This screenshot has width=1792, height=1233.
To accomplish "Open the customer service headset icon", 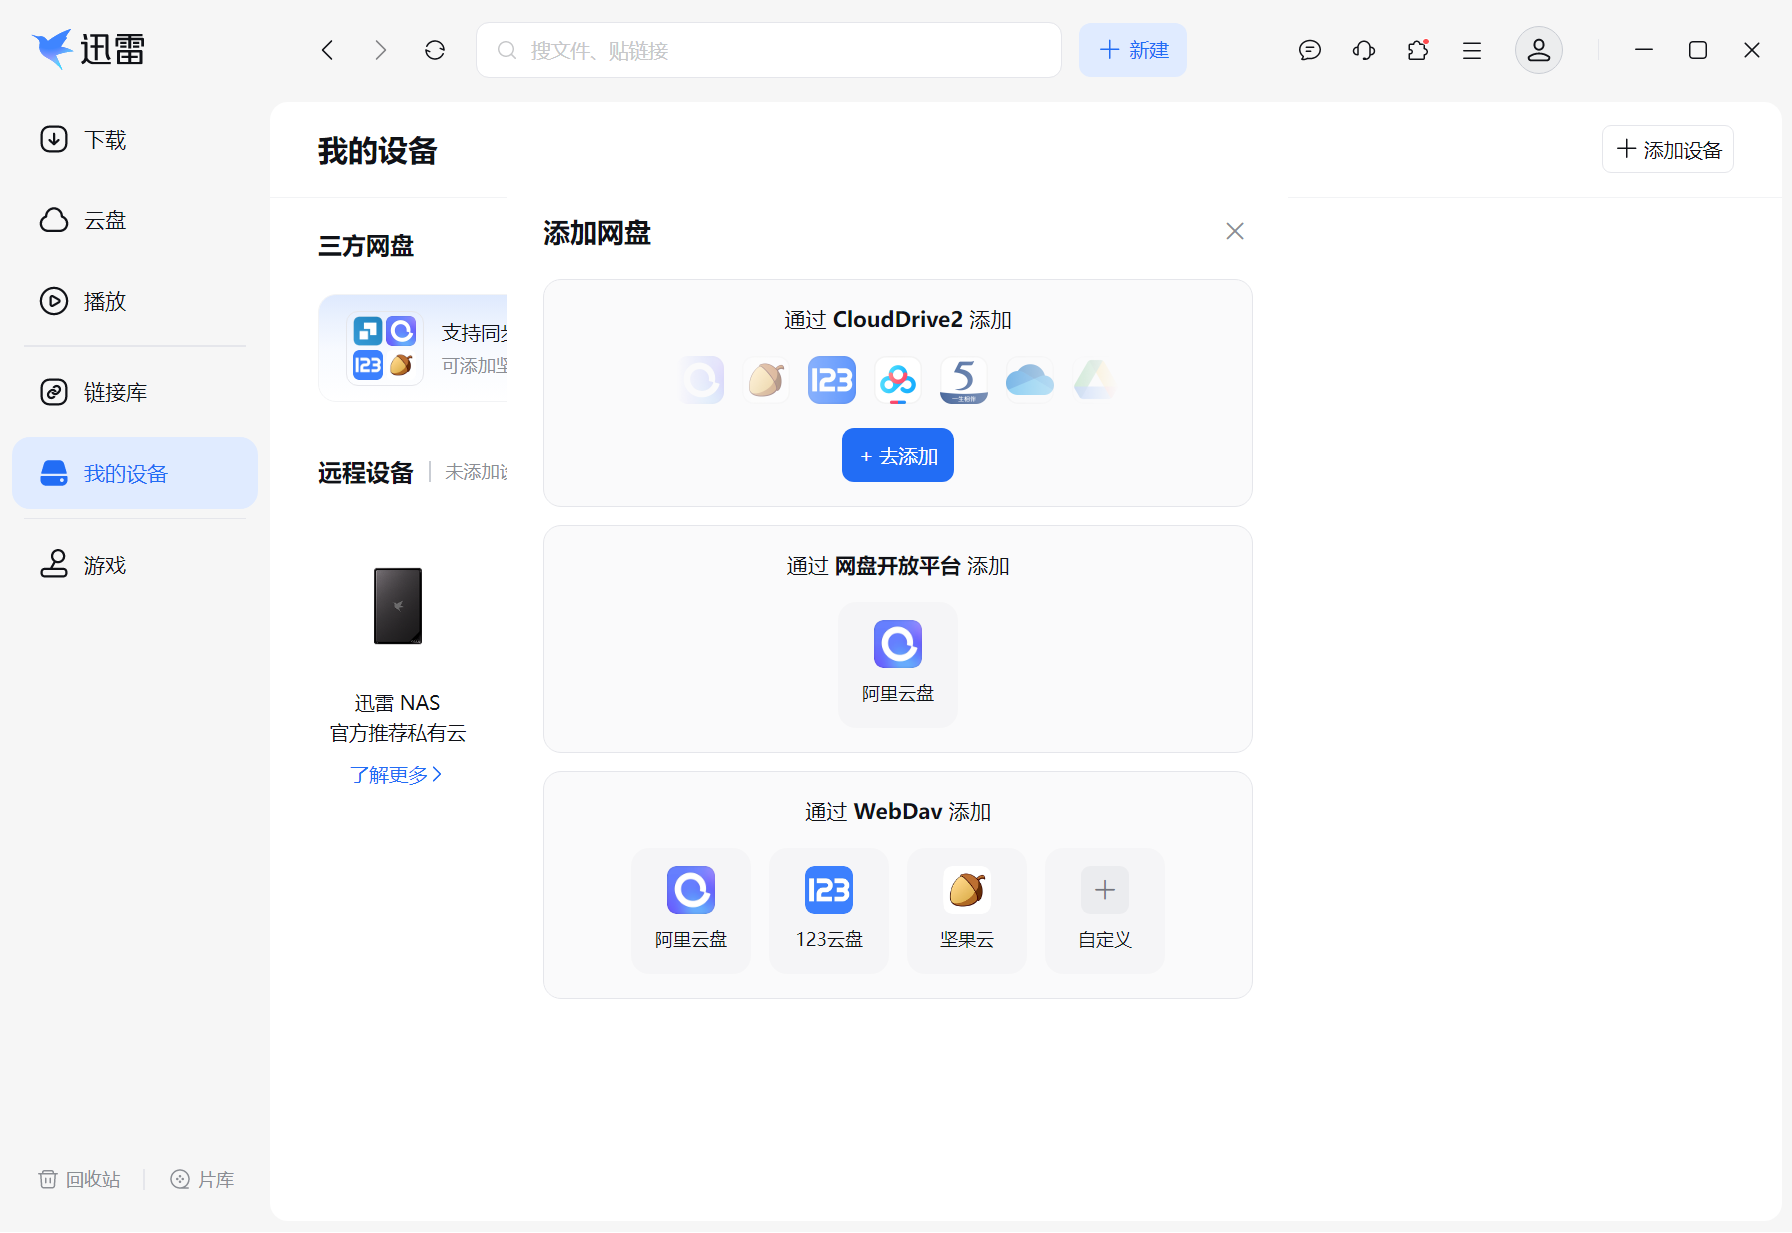I will tap(1364, 50).
